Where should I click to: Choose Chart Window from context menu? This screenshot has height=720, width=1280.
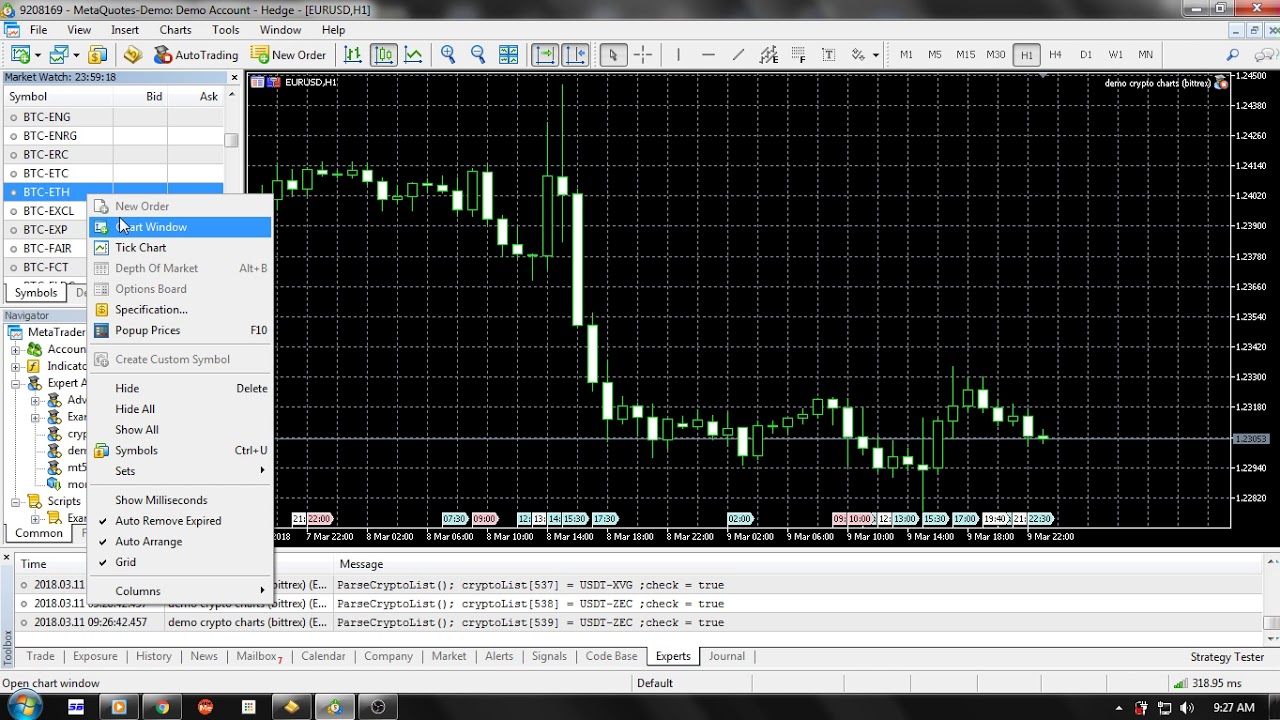(x=180, y=227)
